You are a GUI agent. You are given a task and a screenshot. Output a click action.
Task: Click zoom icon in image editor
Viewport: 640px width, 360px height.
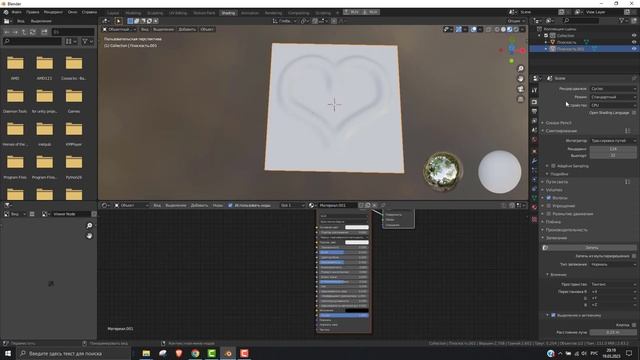tap(89, 226)
